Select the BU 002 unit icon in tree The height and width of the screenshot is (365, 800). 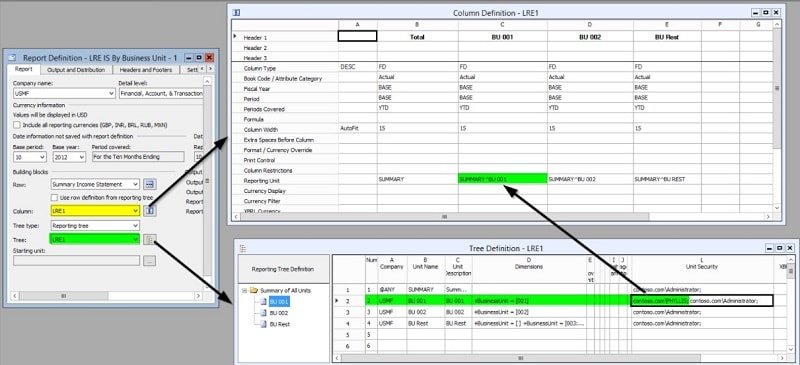point(264,312)
